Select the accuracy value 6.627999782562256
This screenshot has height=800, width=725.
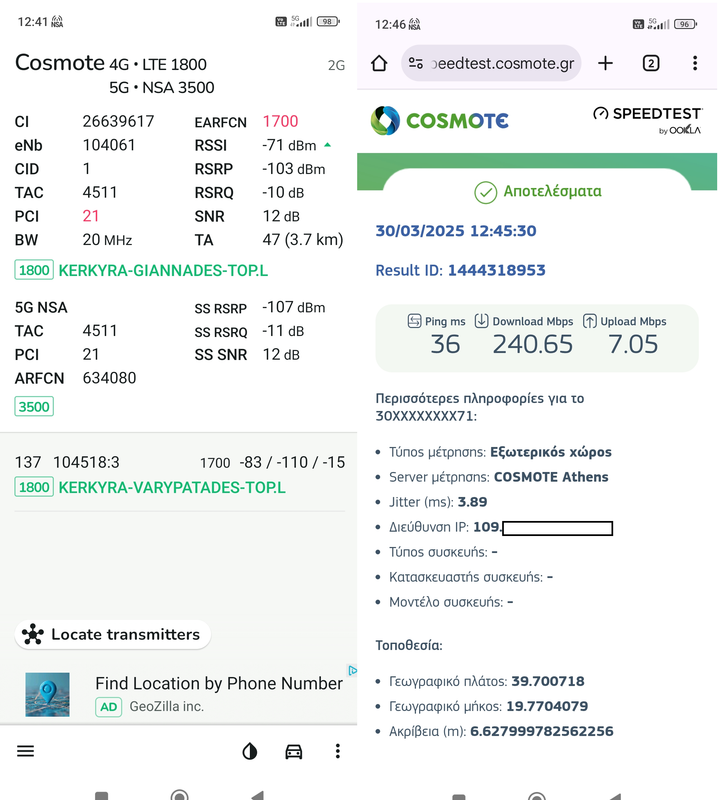pos(541,731)
